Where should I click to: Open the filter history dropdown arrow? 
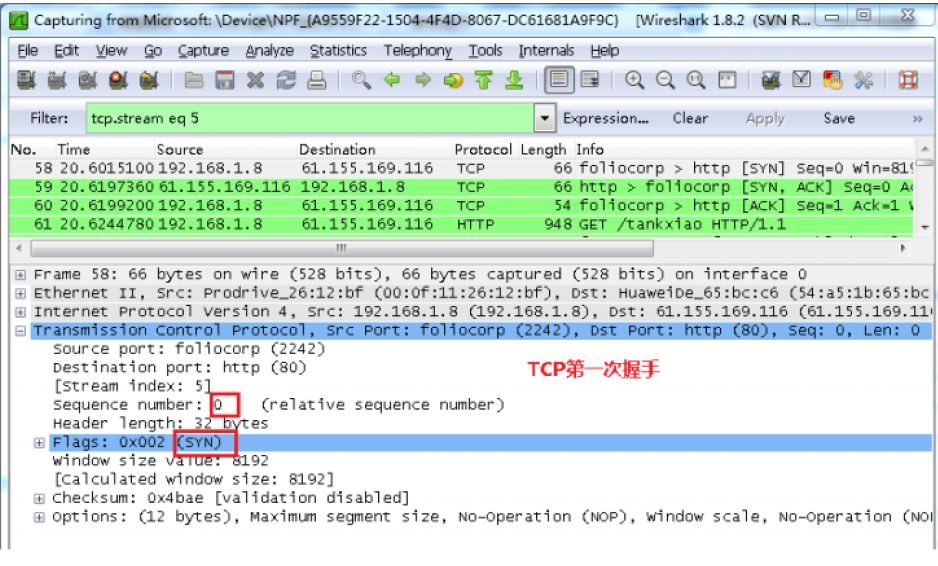pyautogui.click(x=544, y=118)
